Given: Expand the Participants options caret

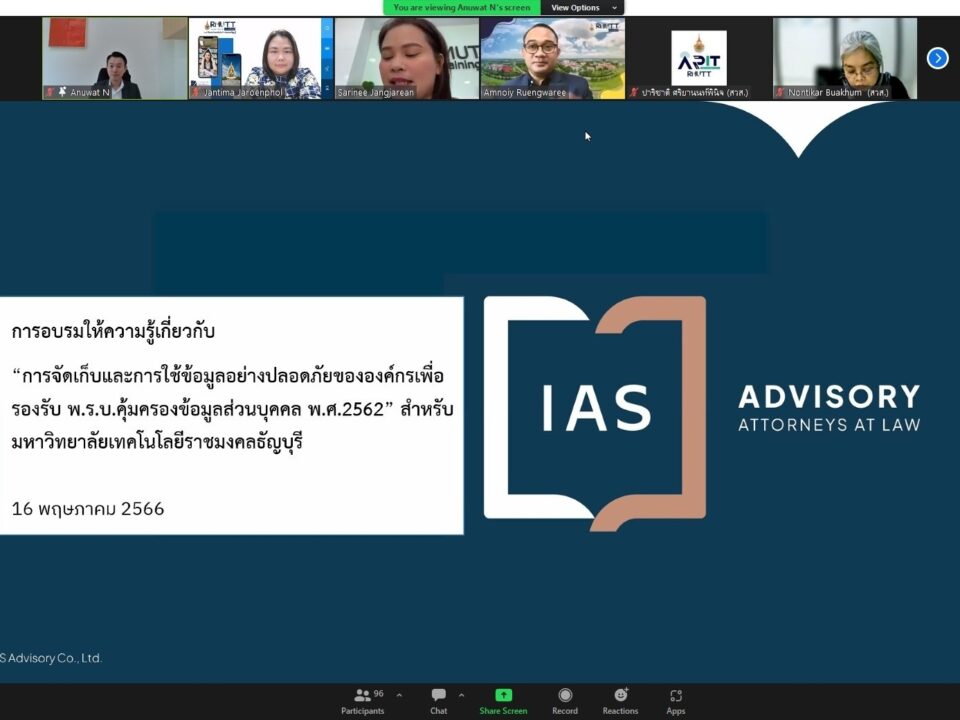Looking at the screenshot, I should click(399, 696).
